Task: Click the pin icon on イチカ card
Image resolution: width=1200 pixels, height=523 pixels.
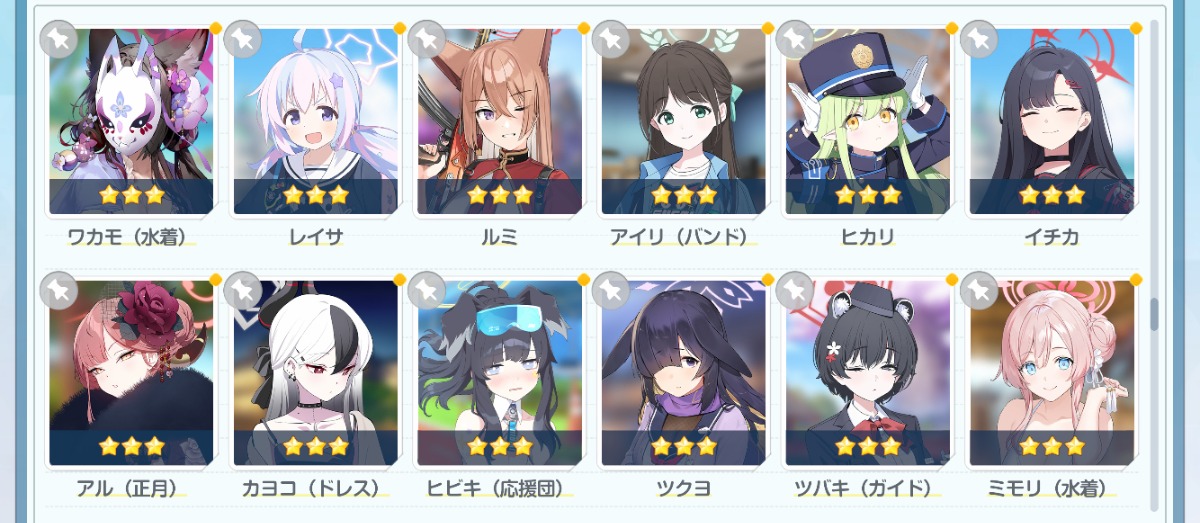Action: point(978,38)
